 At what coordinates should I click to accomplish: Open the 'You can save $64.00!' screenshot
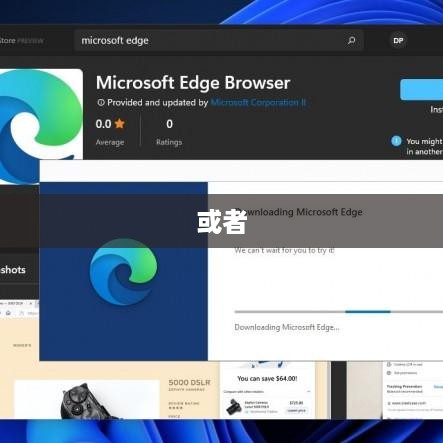pyautogui.click(x=267, y=390)
